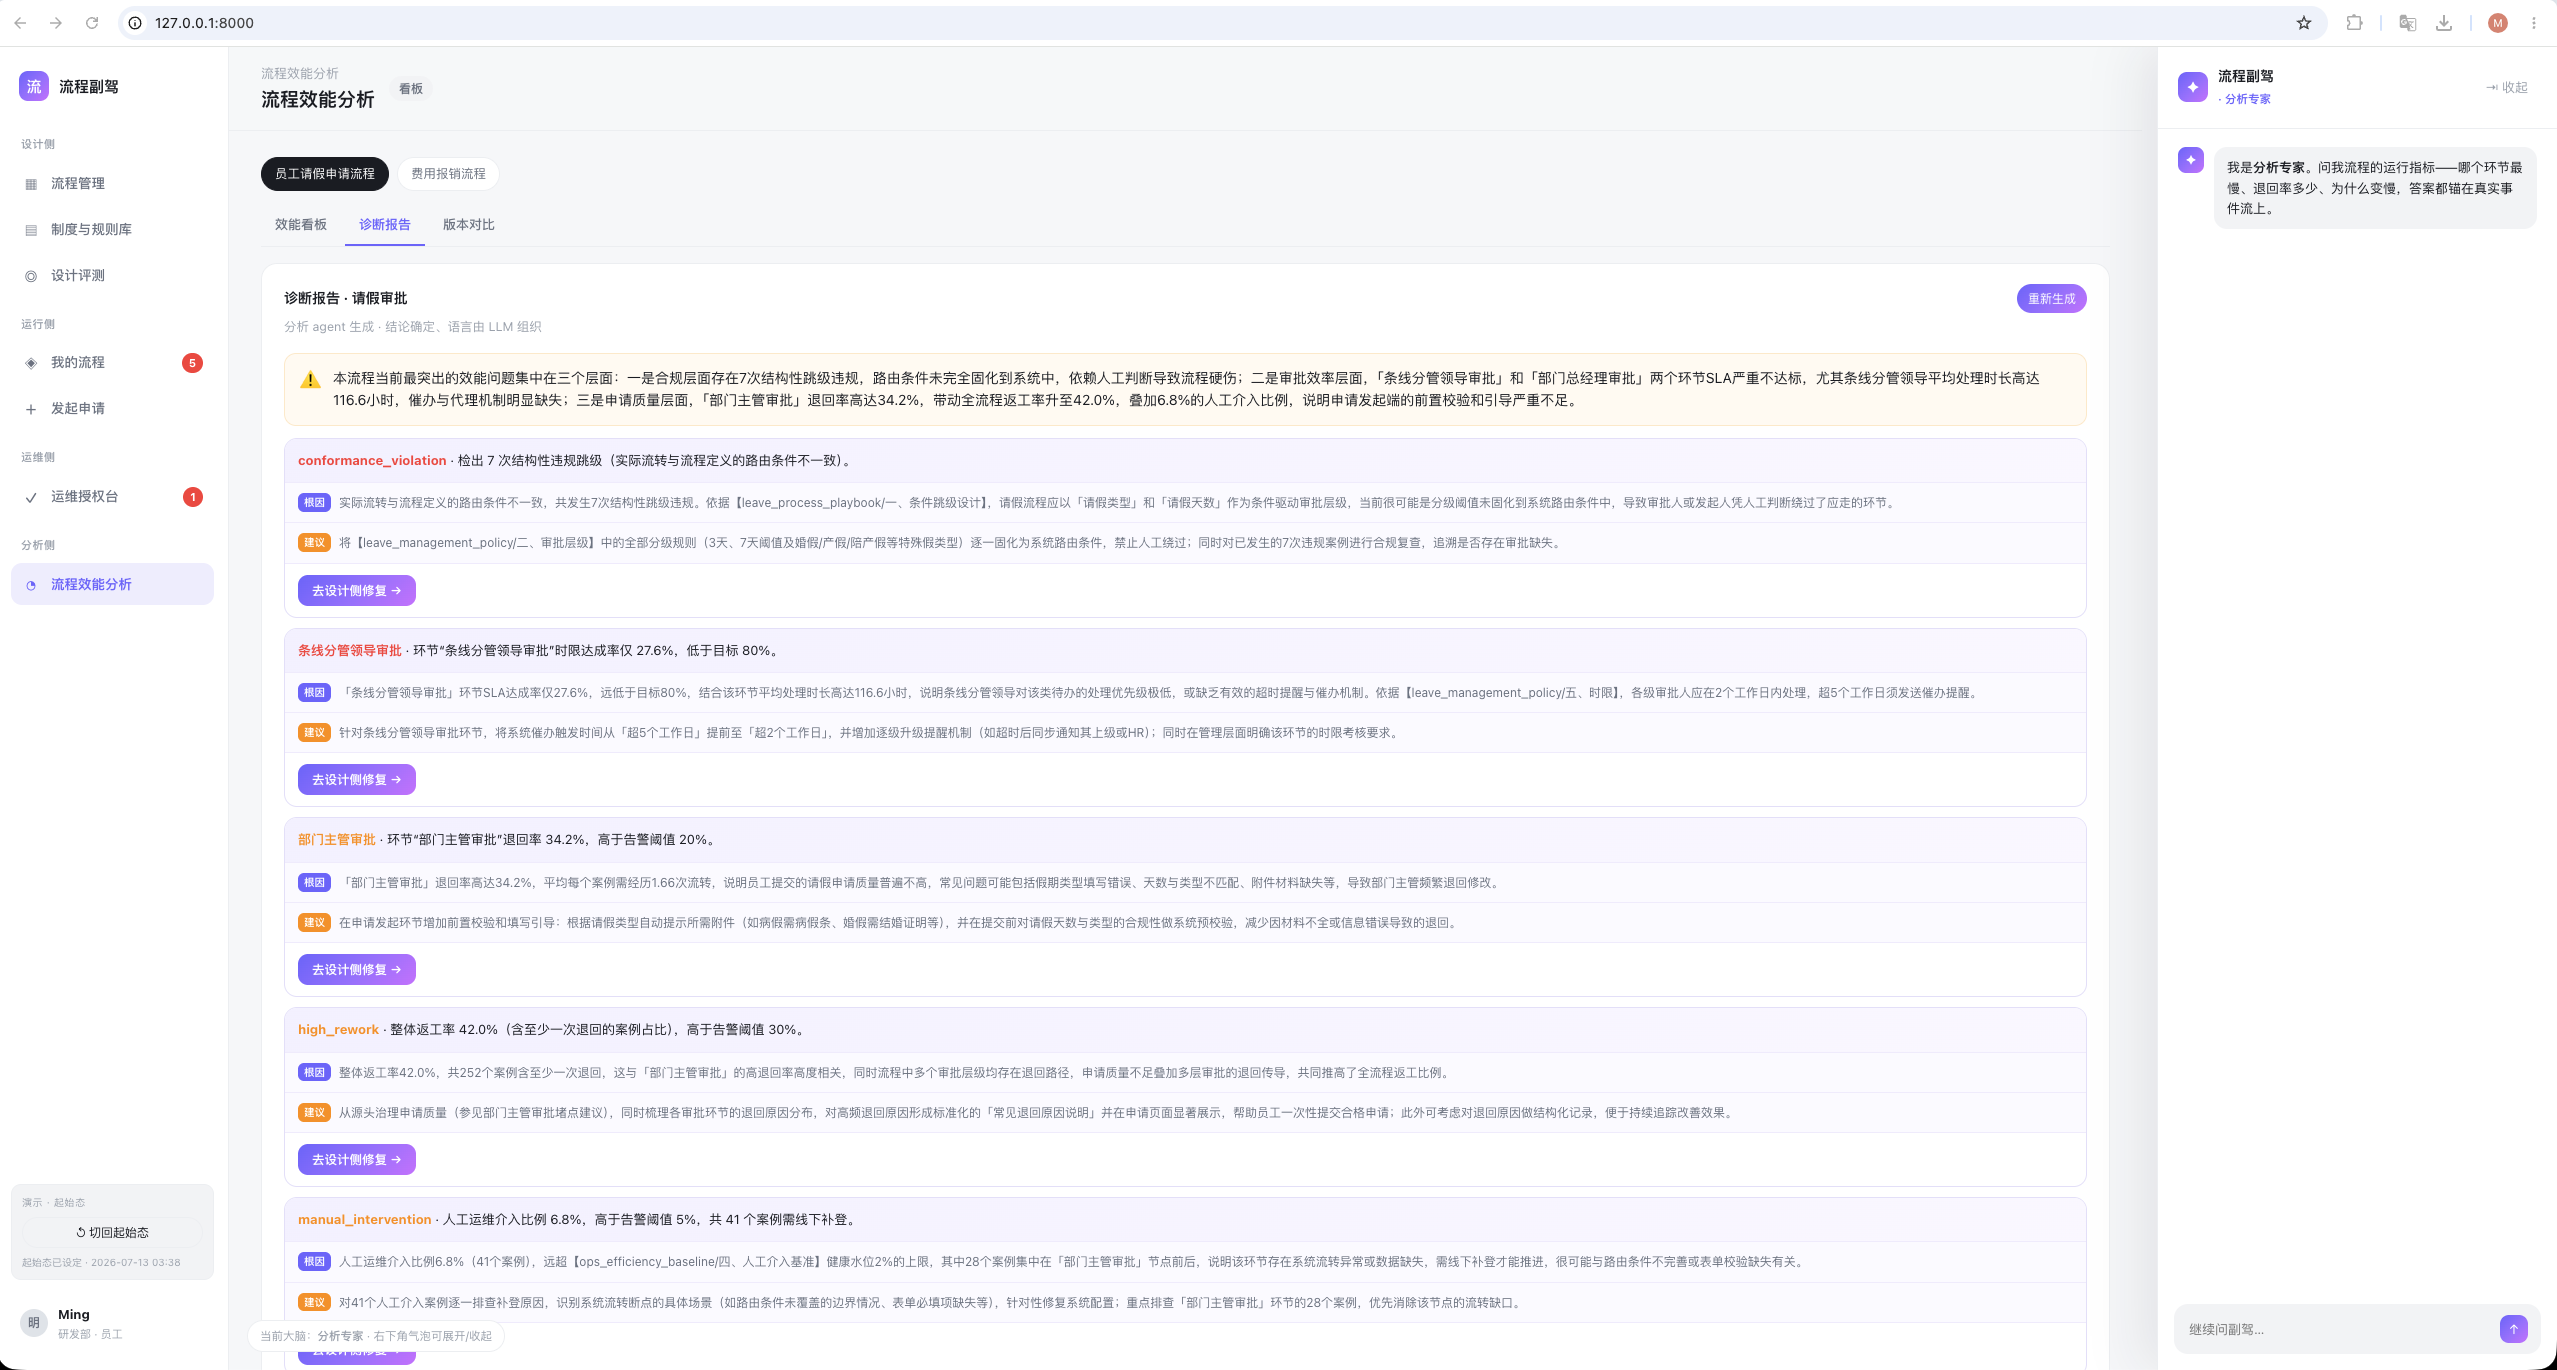Click the user avatar 明 at bottom left

[34, 1323]
